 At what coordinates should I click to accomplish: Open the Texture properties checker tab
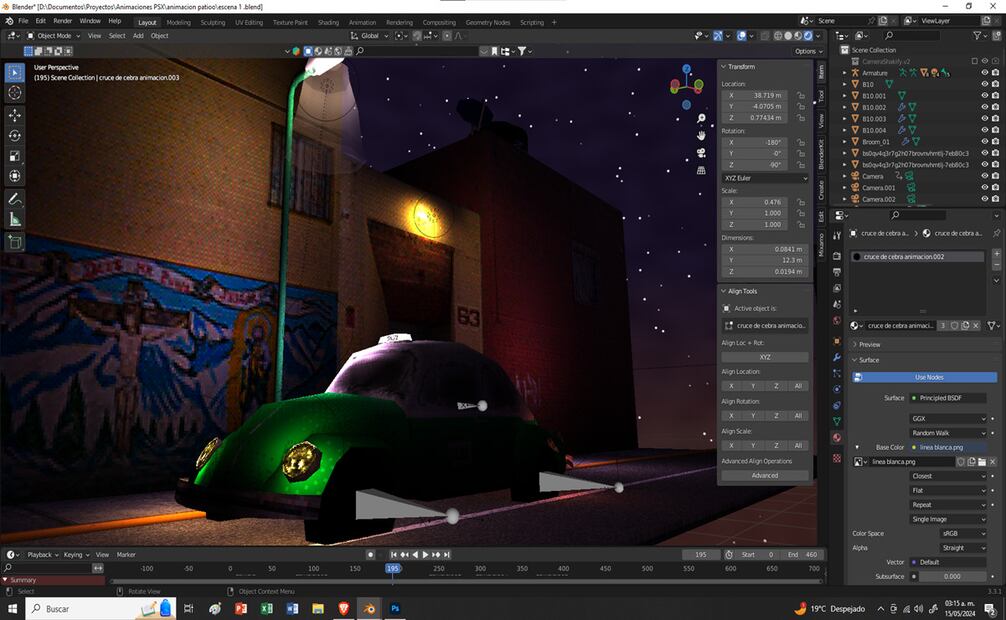(x=837, y=458)
